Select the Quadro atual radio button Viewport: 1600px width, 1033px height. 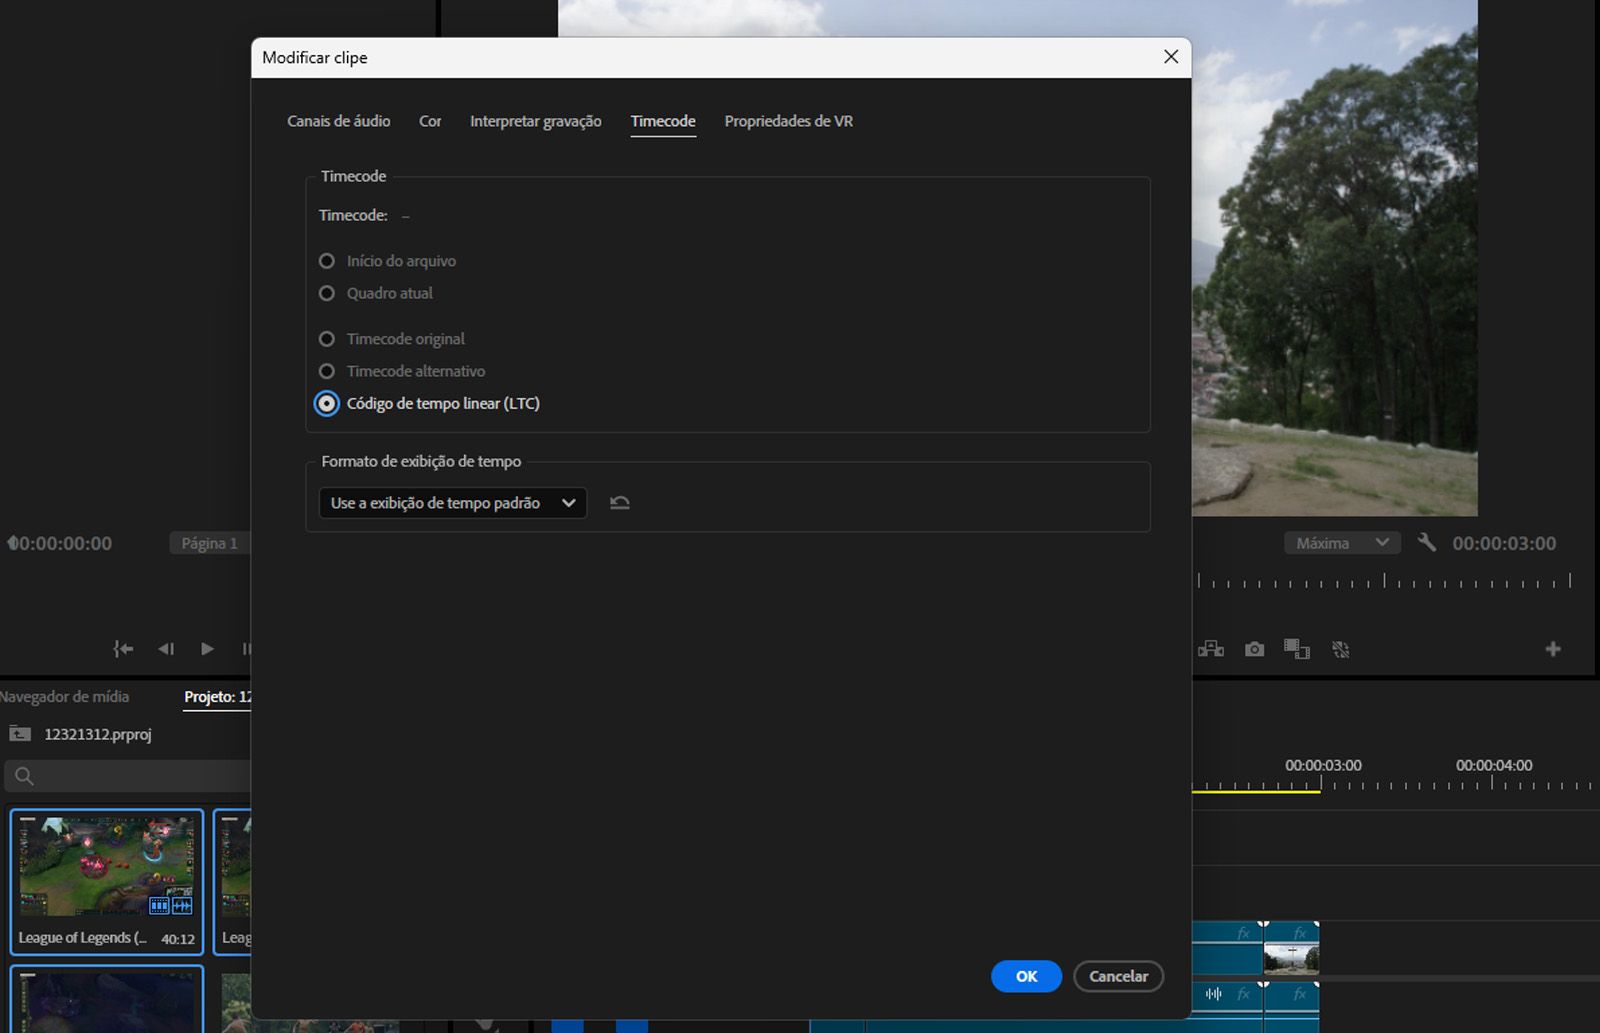[x=327, y=293]
